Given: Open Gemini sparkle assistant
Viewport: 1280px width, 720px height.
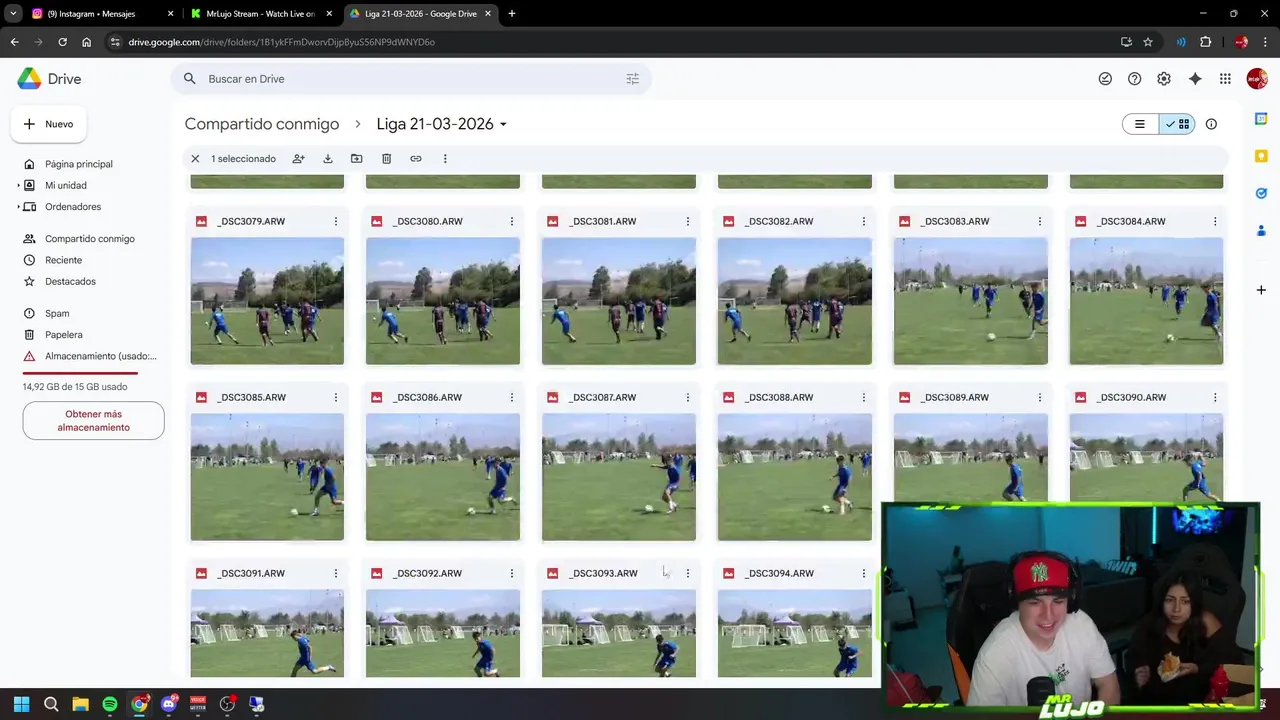Looking at the screenshot, I should coord(1195,79).
